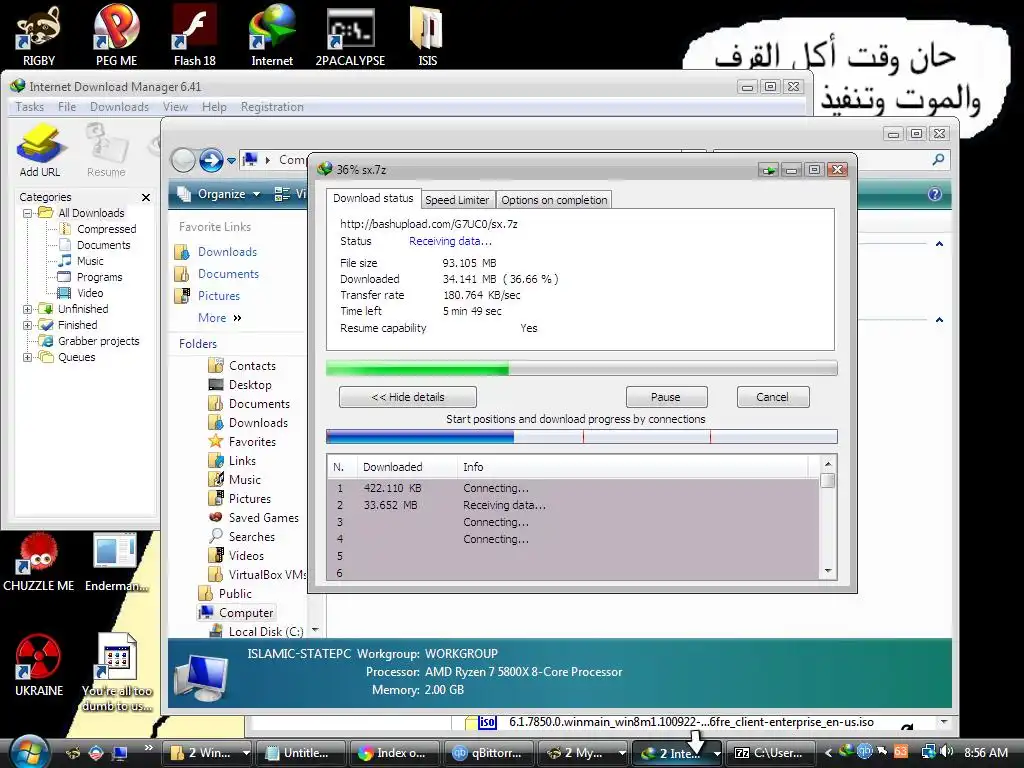Expand quick launch overflow chevron on taskbar

[148, 747]
